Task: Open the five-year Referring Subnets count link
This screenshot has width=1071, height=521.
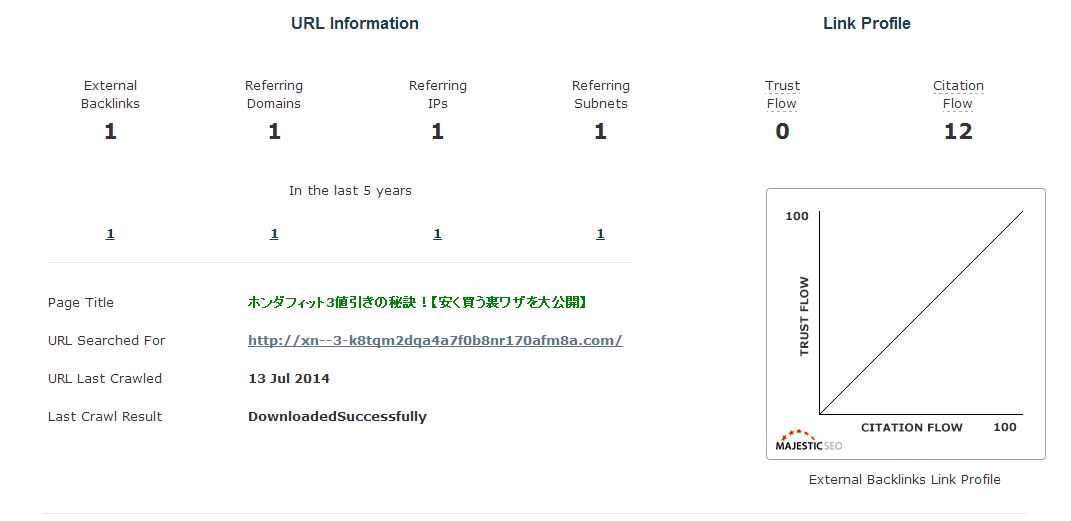Action: 600,234
